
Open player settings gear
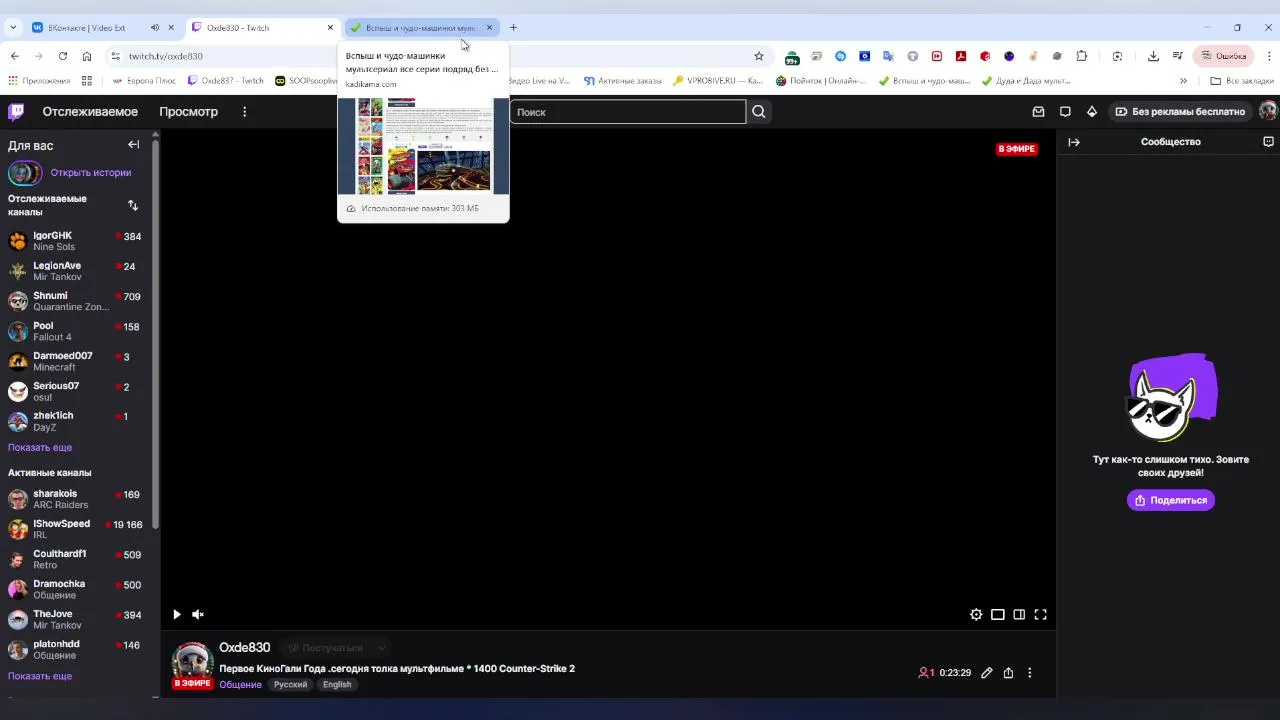[x=976, y=615]
